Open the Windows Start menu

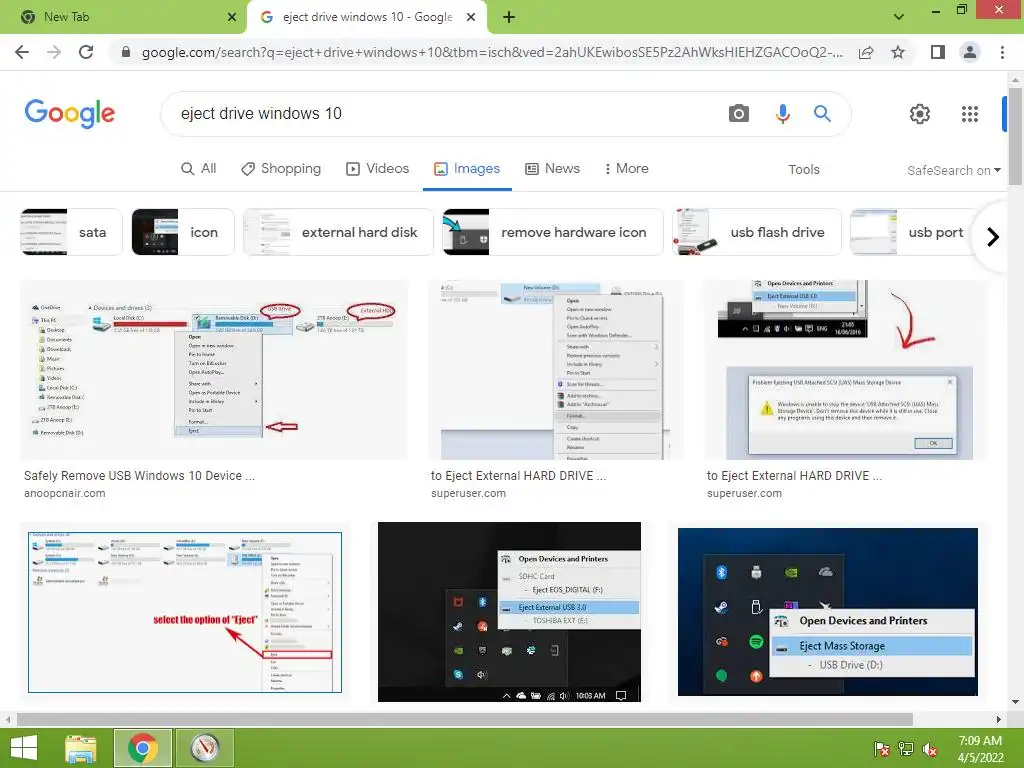pos(24,748)
